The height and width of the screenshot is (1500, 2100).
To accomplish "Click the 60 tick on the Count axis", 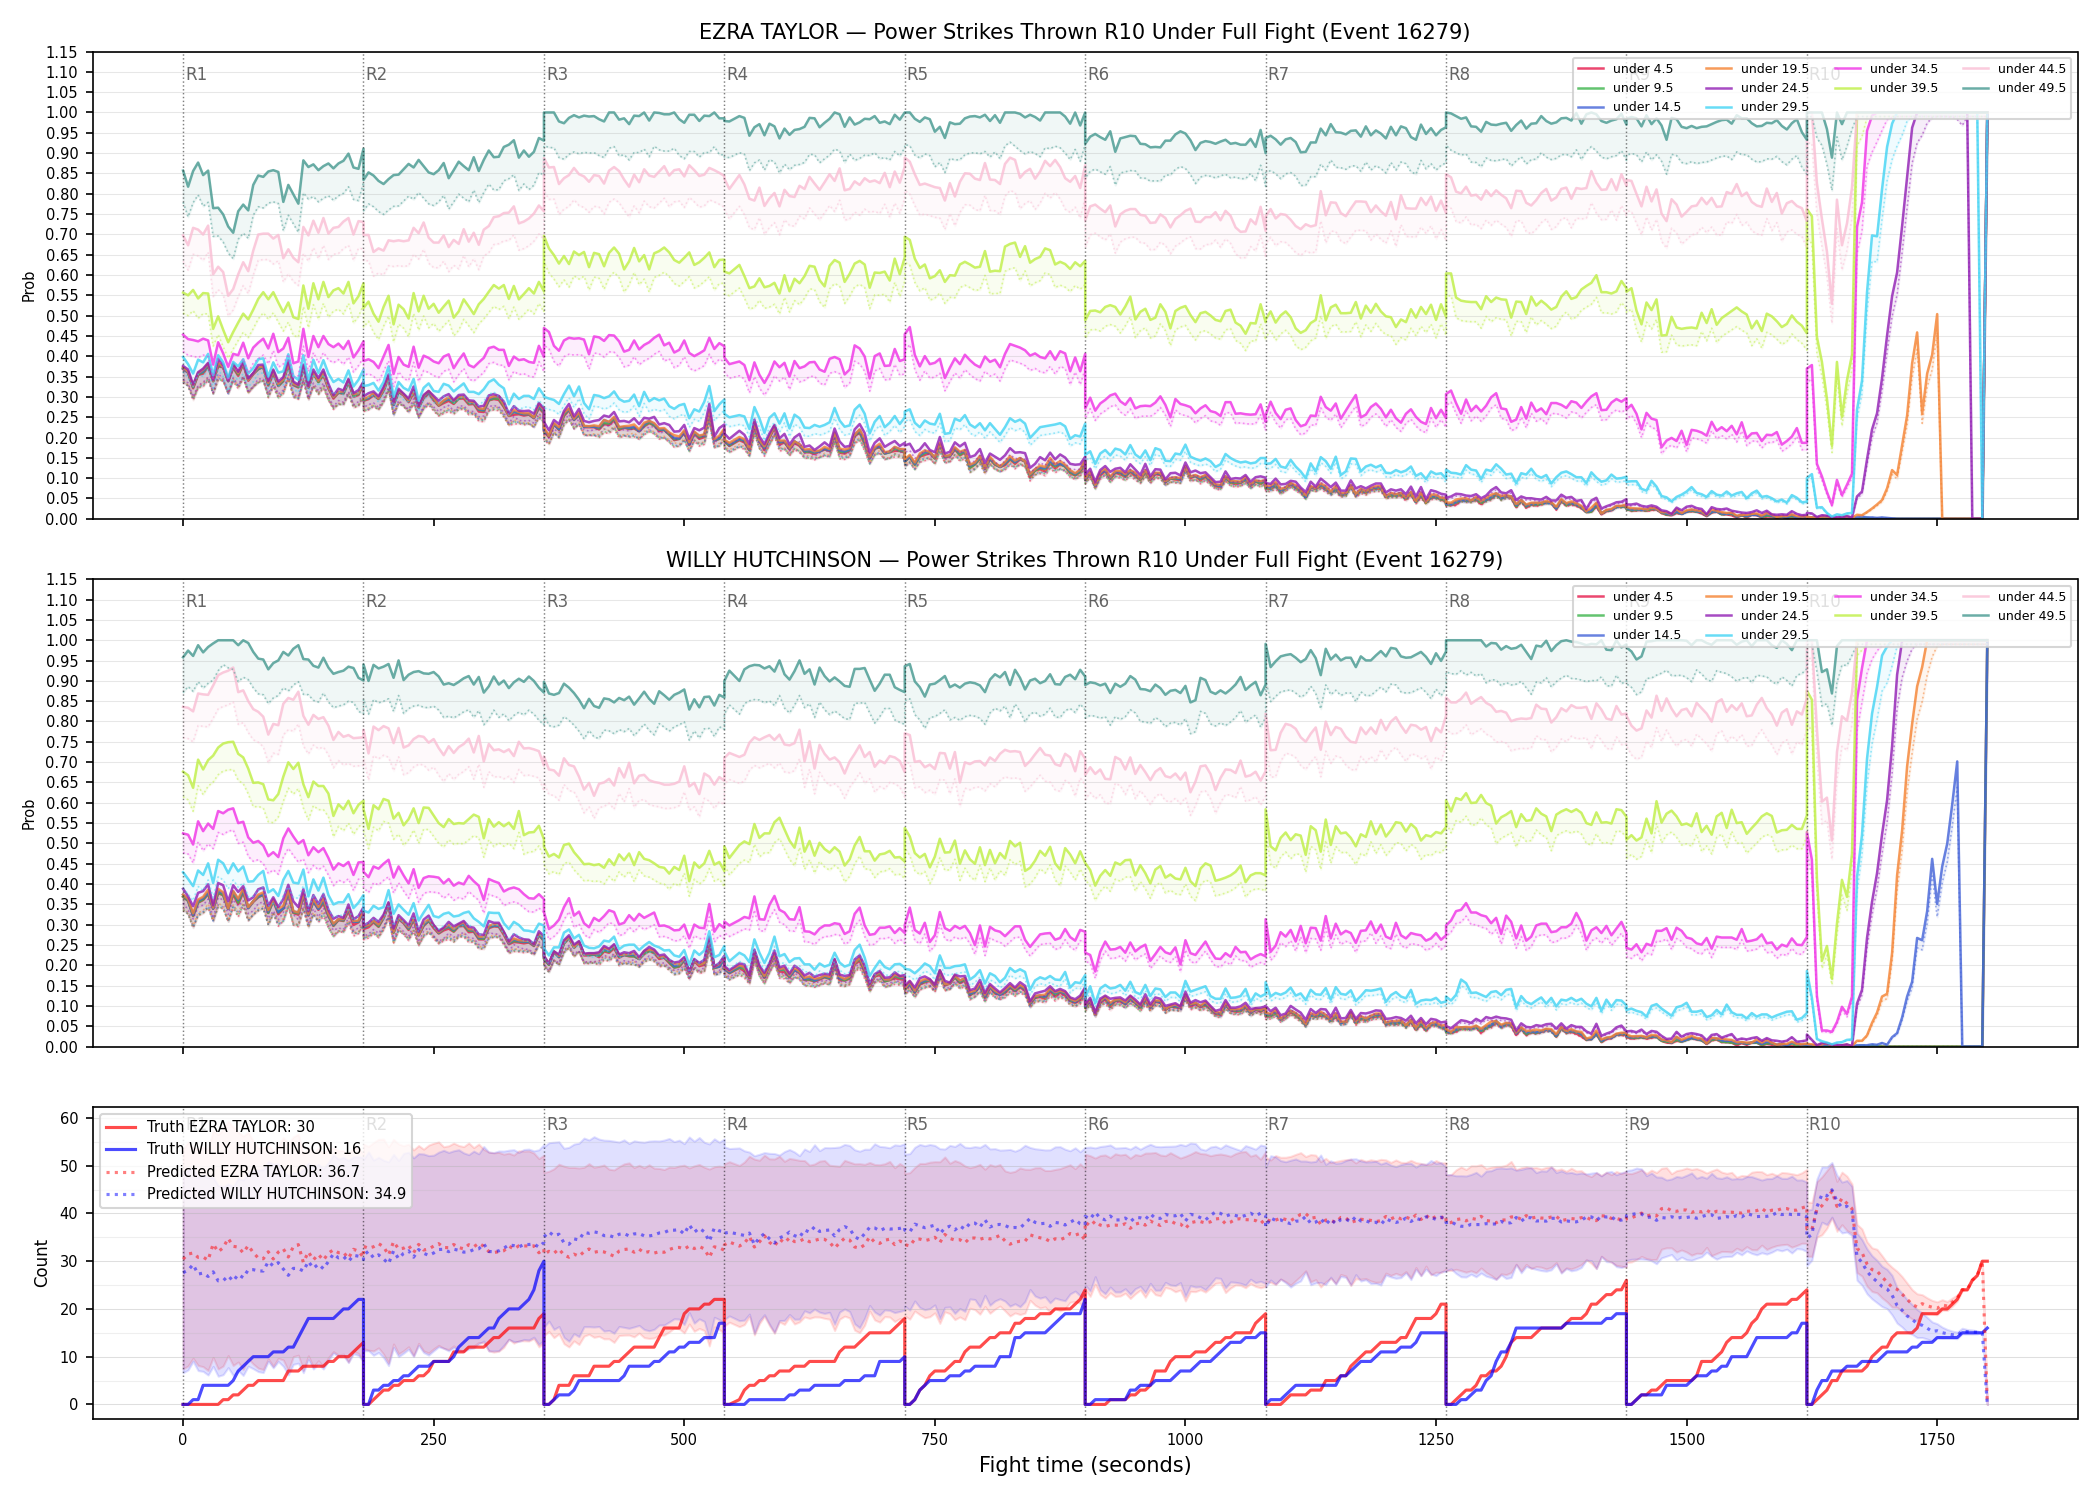I will tap(69, 1118).
